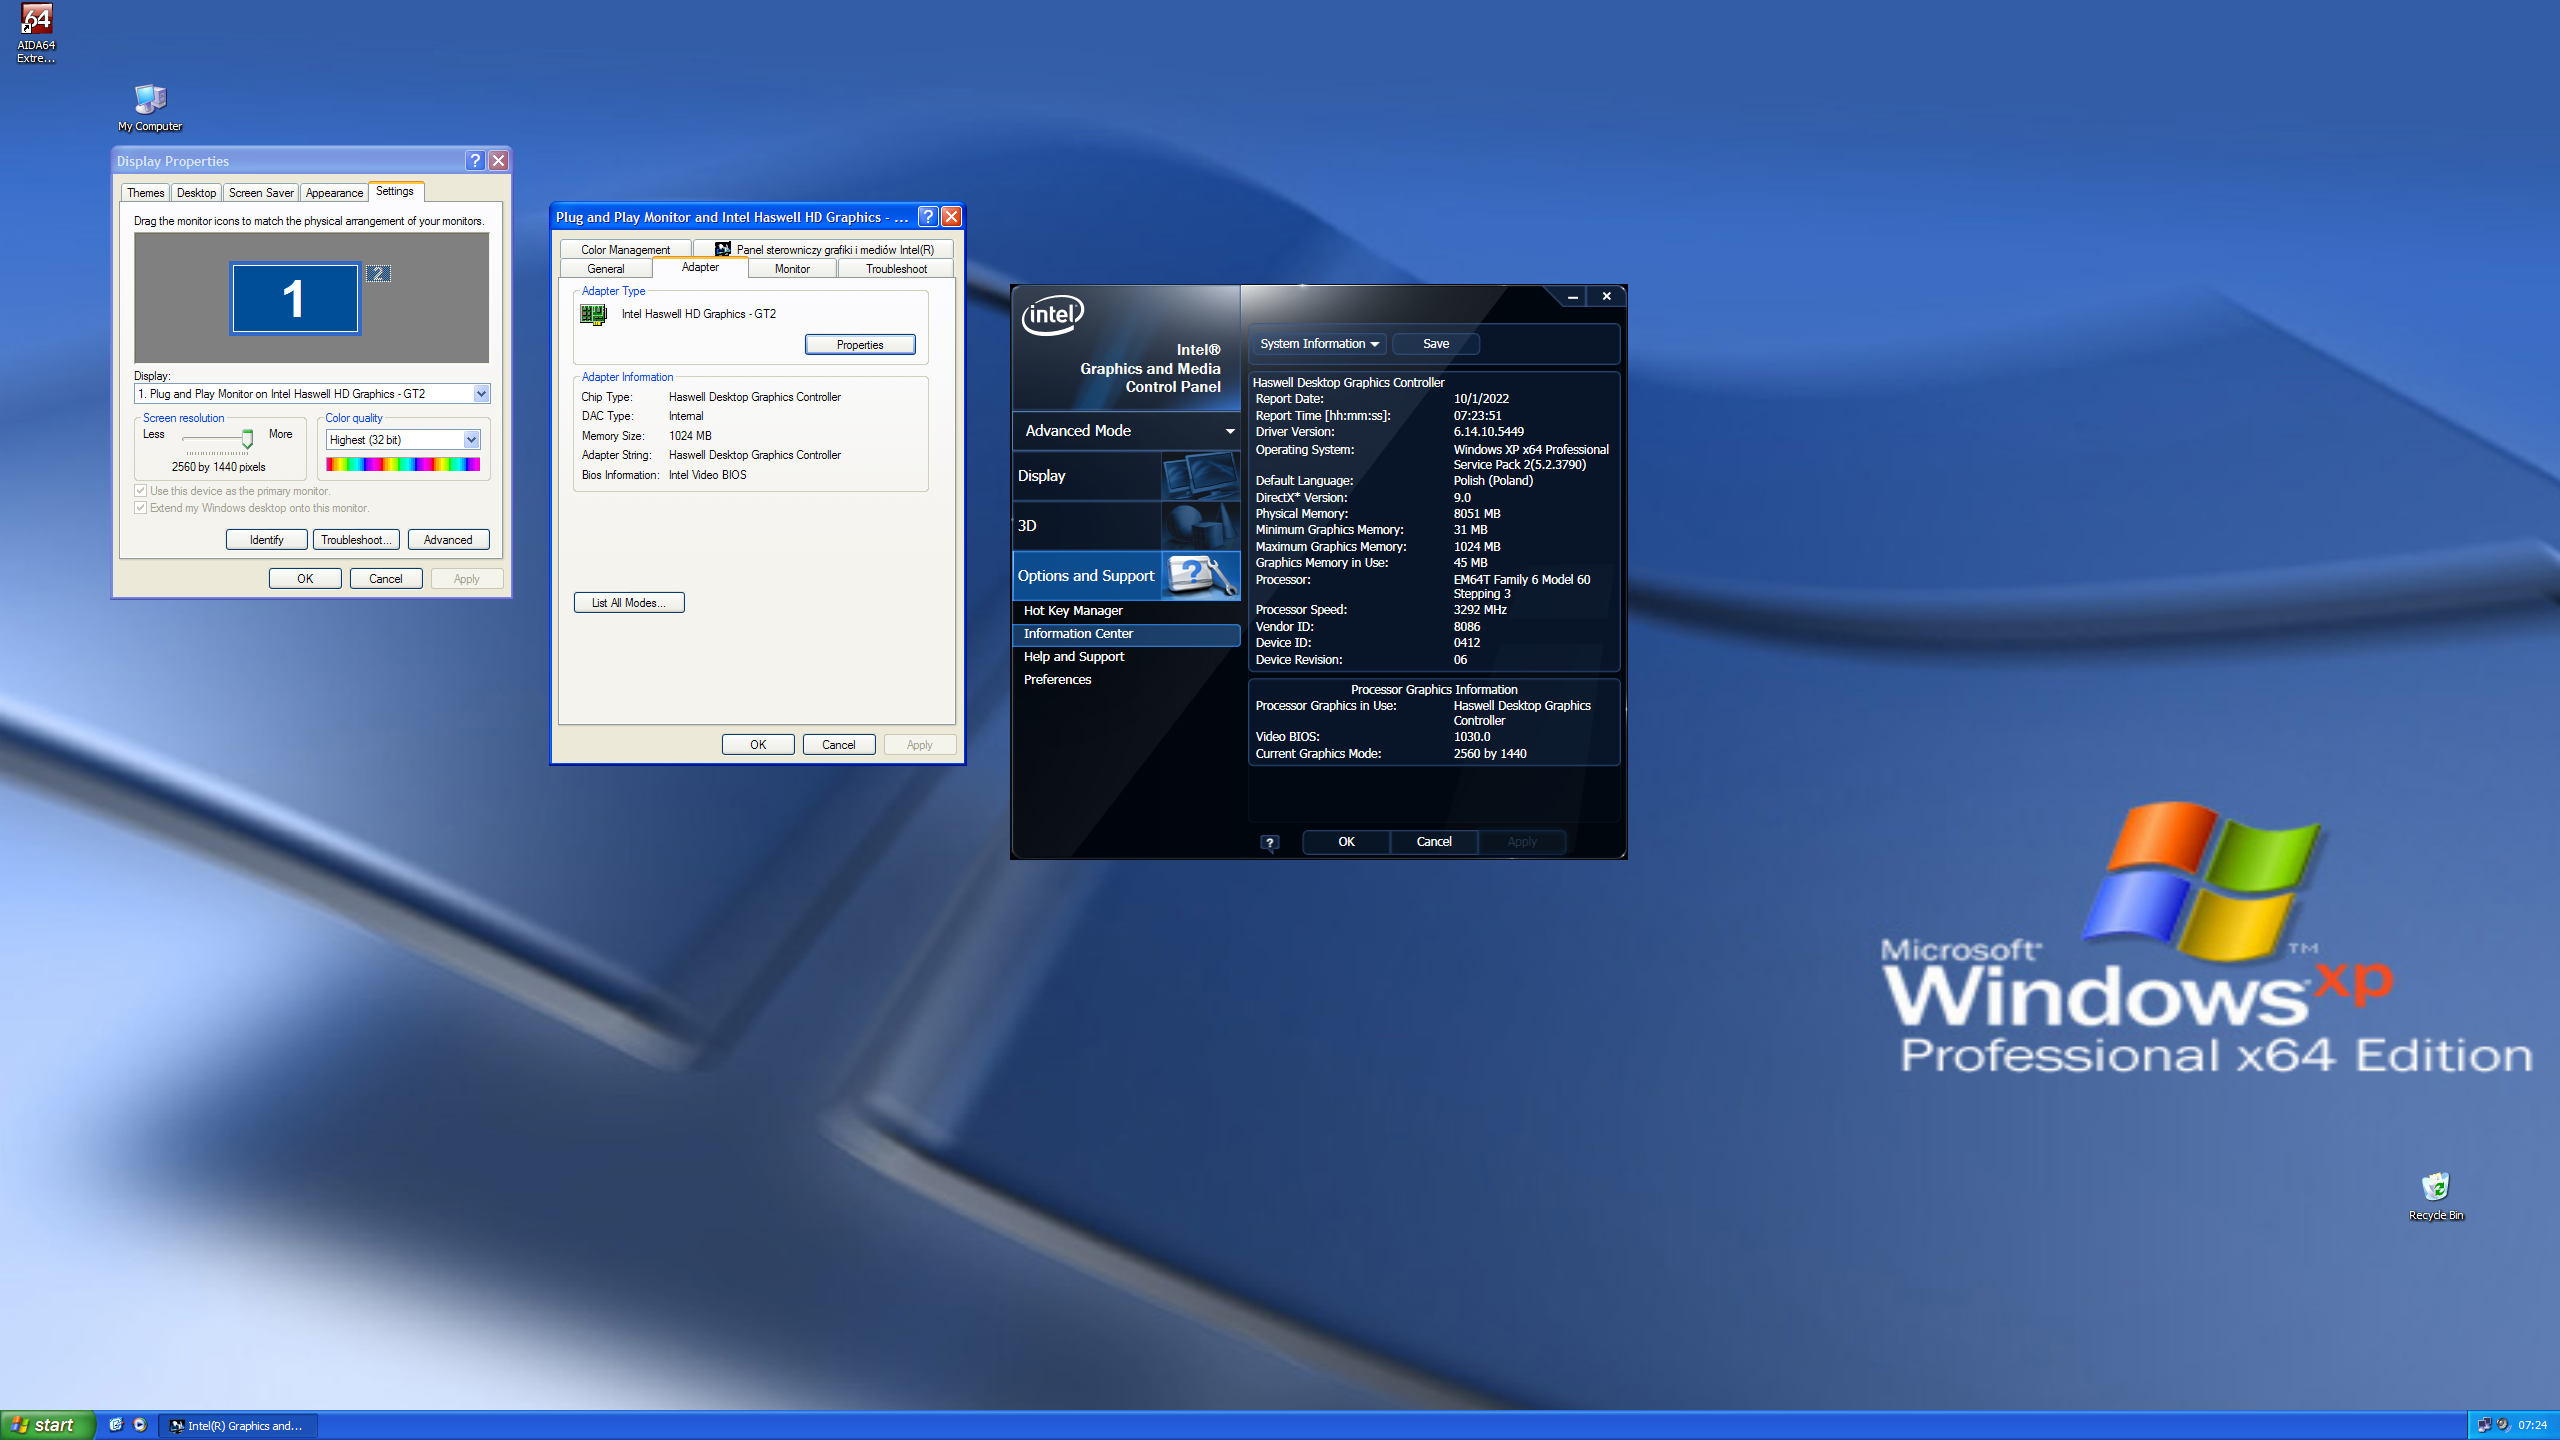Viewport: 2560px width, 1440px height.
Task: Close the Display Properties window
Action: (499, 161)
